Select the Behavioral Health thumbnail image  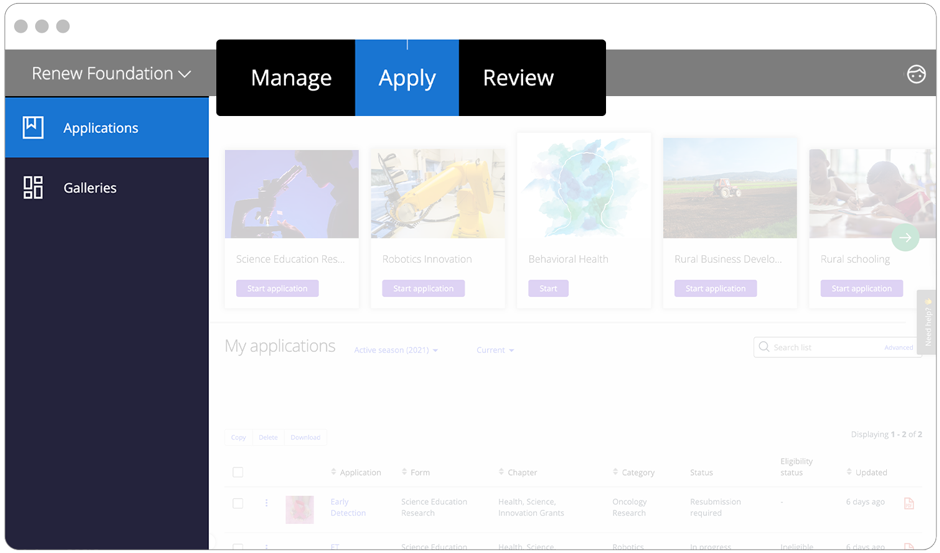584,188
